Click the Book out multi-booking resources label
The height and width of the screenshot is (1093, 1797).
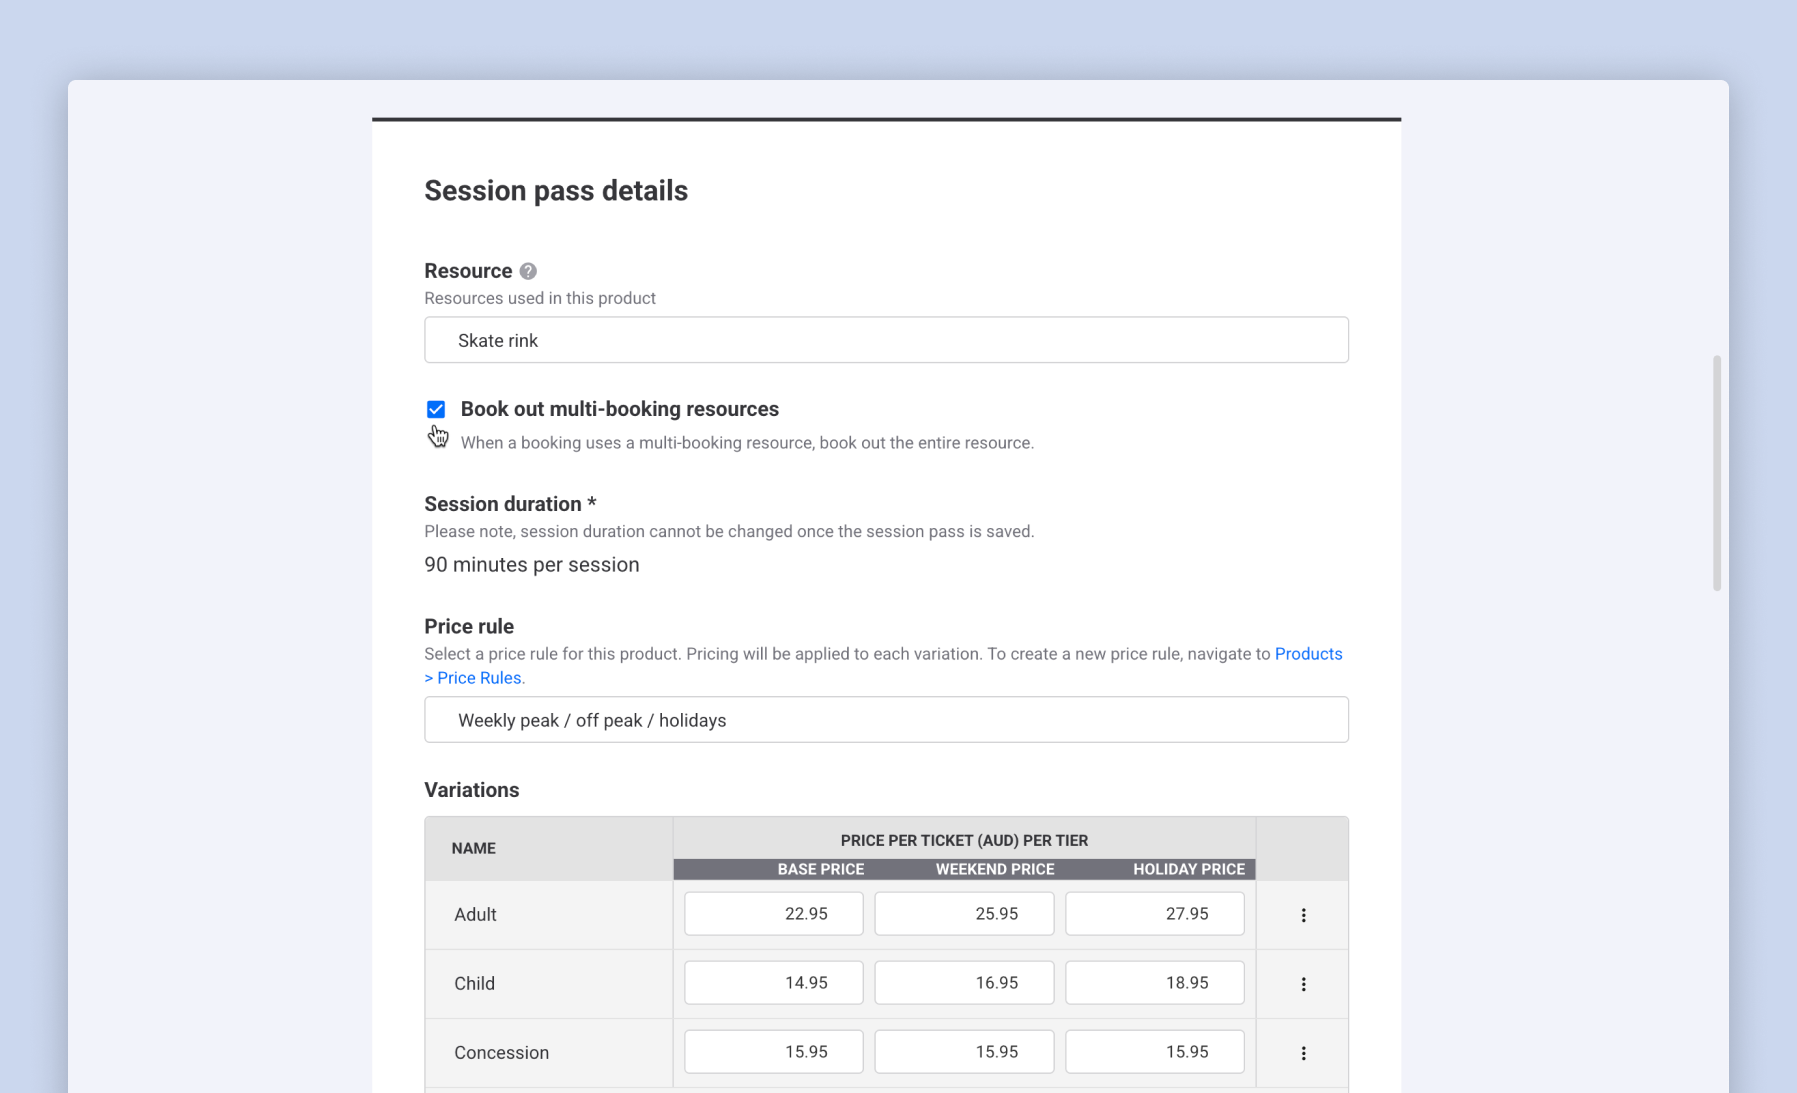[619, 409]
